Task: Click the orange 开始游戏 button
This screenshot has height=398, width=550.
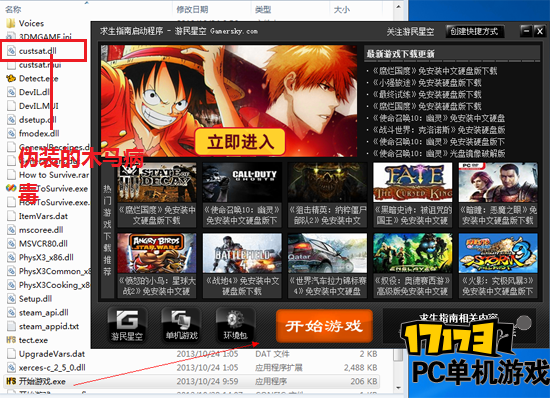Action: click(x=324, y=326)
